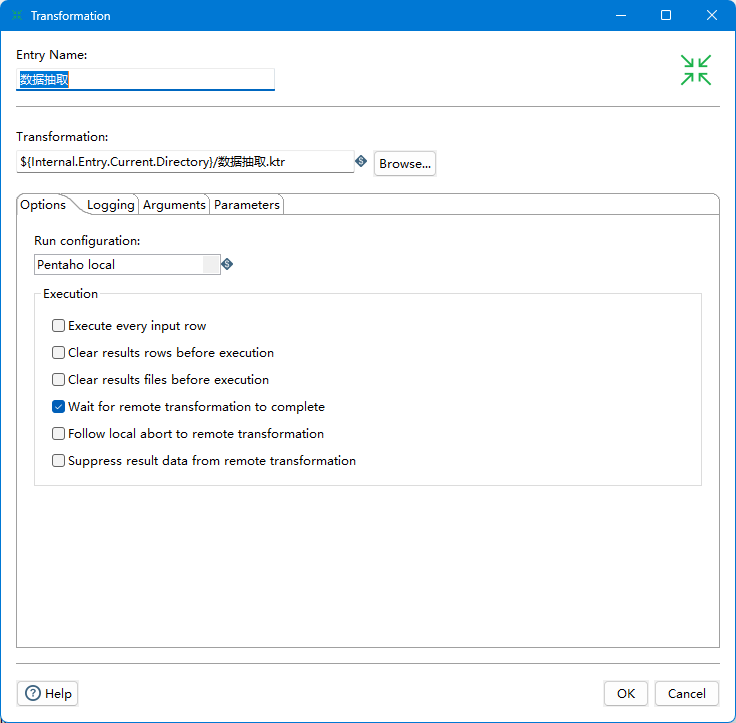This screenshot has height=723, width=736.
Task: Click the green transformation arrows icon
Action: tap(696, 70)
